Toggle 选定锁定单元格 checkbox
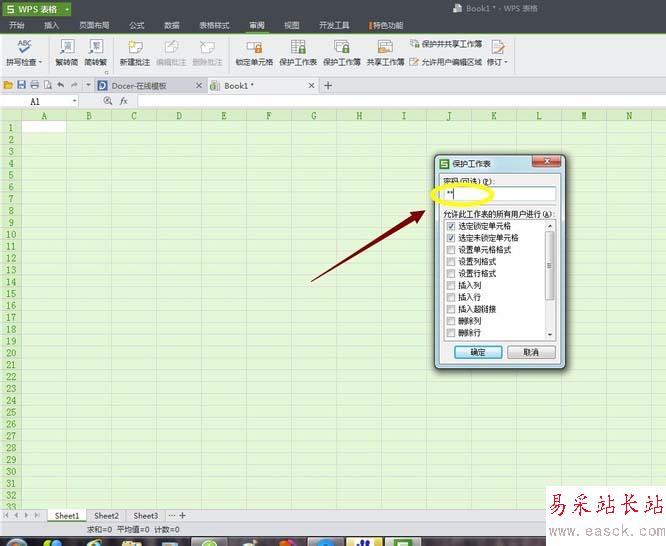Viewport: 666px width, 546px height. click(x=451, y=226)
